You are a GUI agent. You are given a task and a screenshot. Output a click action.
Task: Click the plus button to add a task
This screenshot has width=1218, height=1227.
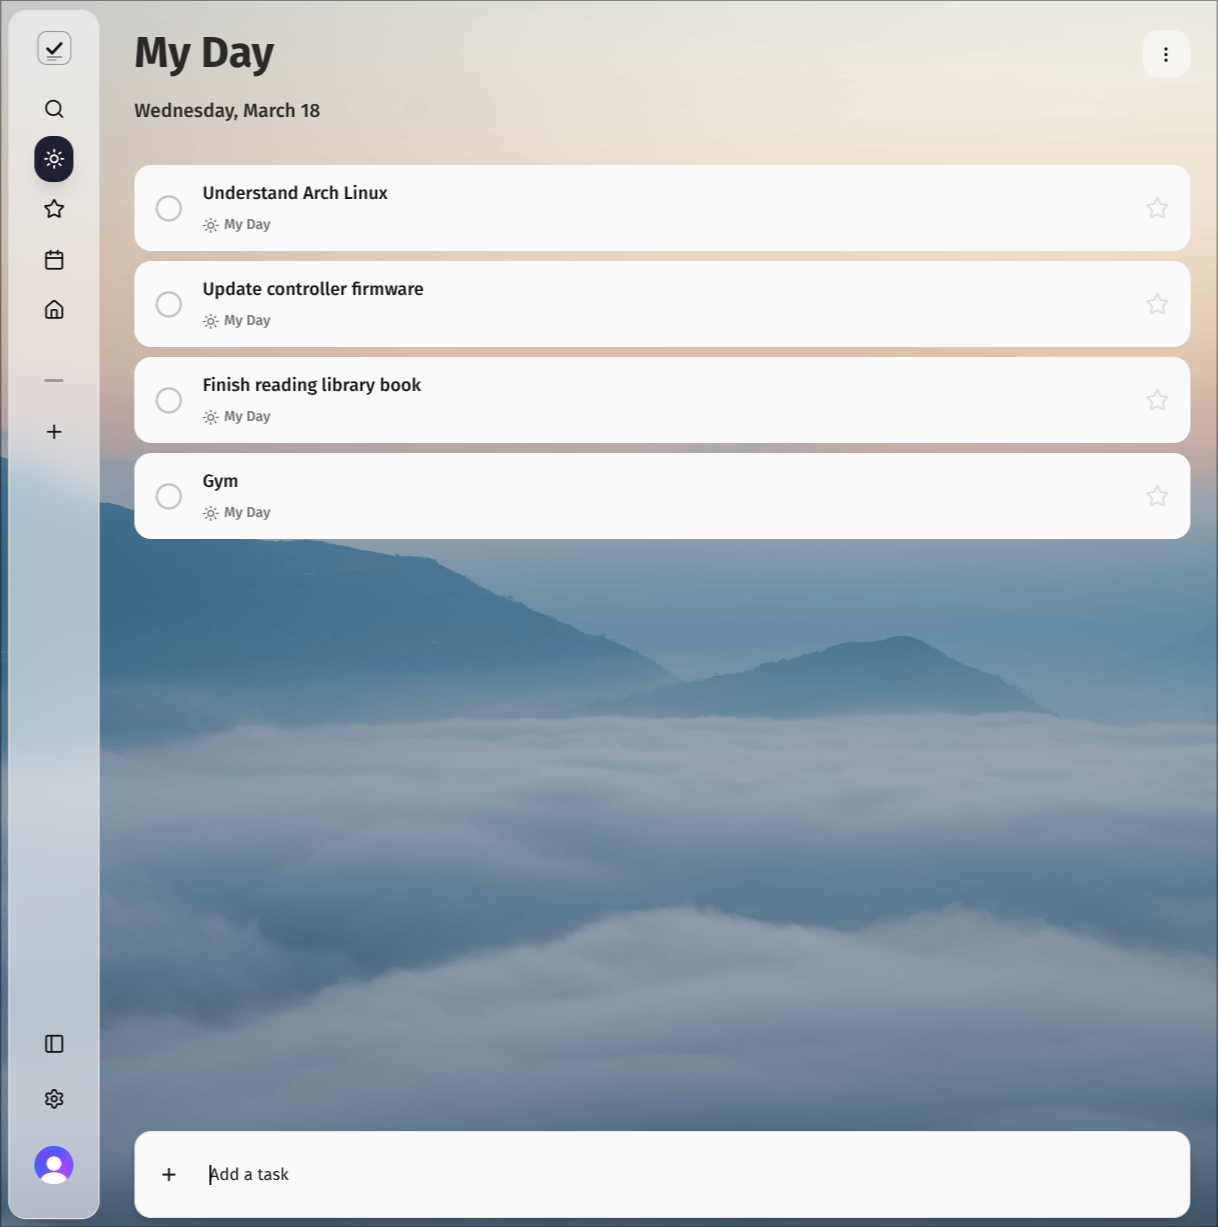pyautogui.click(x=168, y=1174)
